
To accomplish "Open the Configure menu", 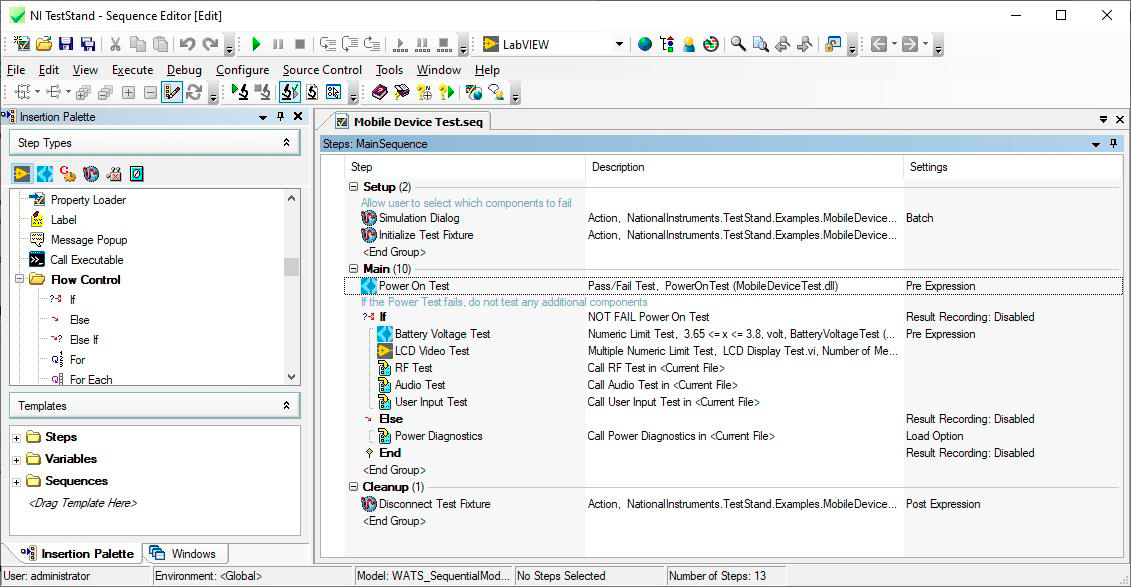I will pos(242,69).
